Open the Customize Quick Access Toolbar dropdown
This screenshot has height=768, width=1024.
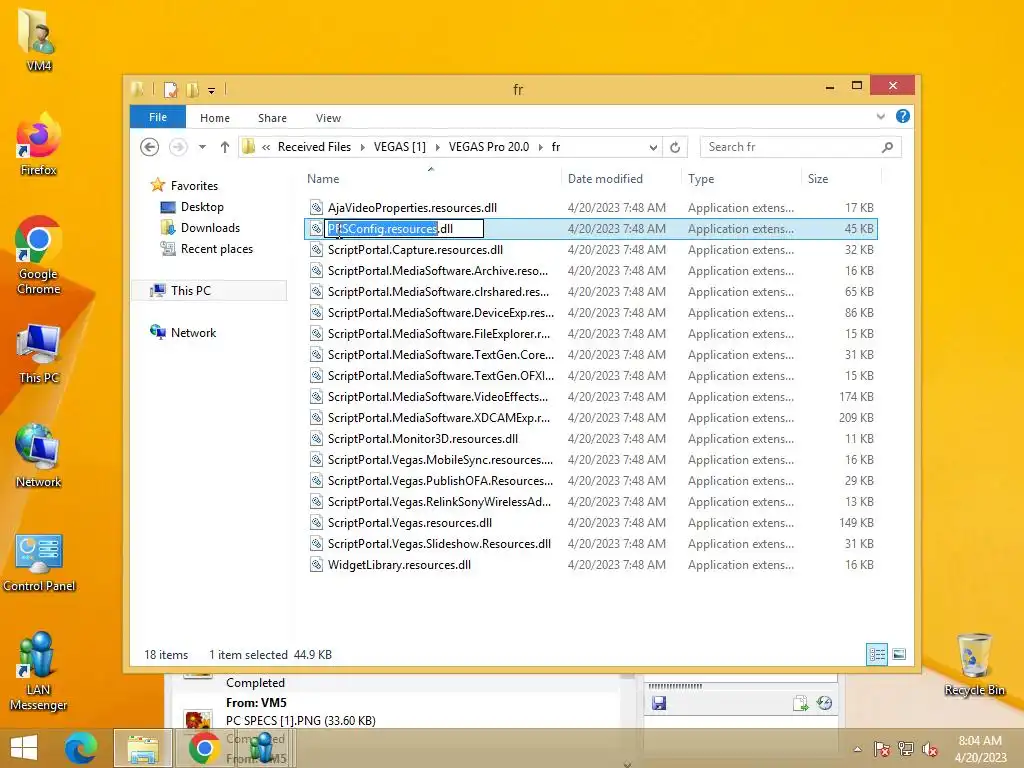pos(211,91)
